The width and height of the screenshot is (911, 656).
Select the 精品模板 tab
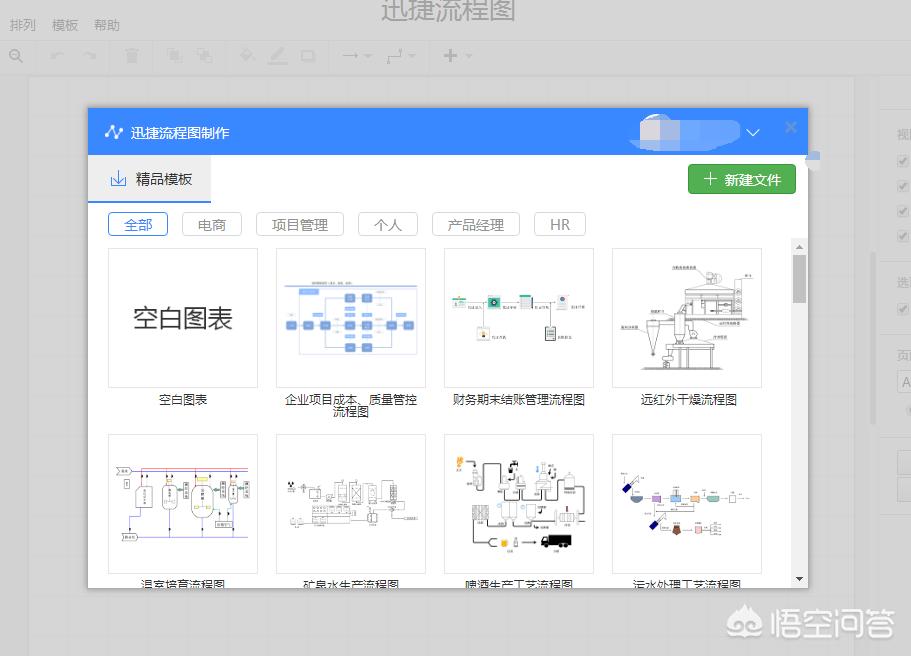pos(149,179)
